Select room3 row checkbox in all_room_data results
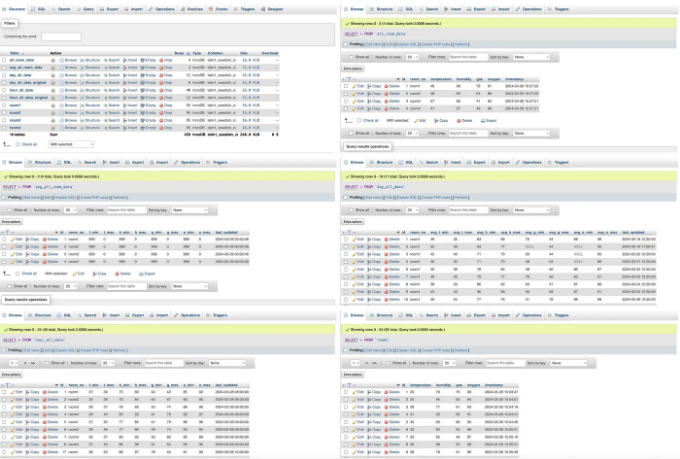This screenshot has height=459, width=680. click(346, 102)
